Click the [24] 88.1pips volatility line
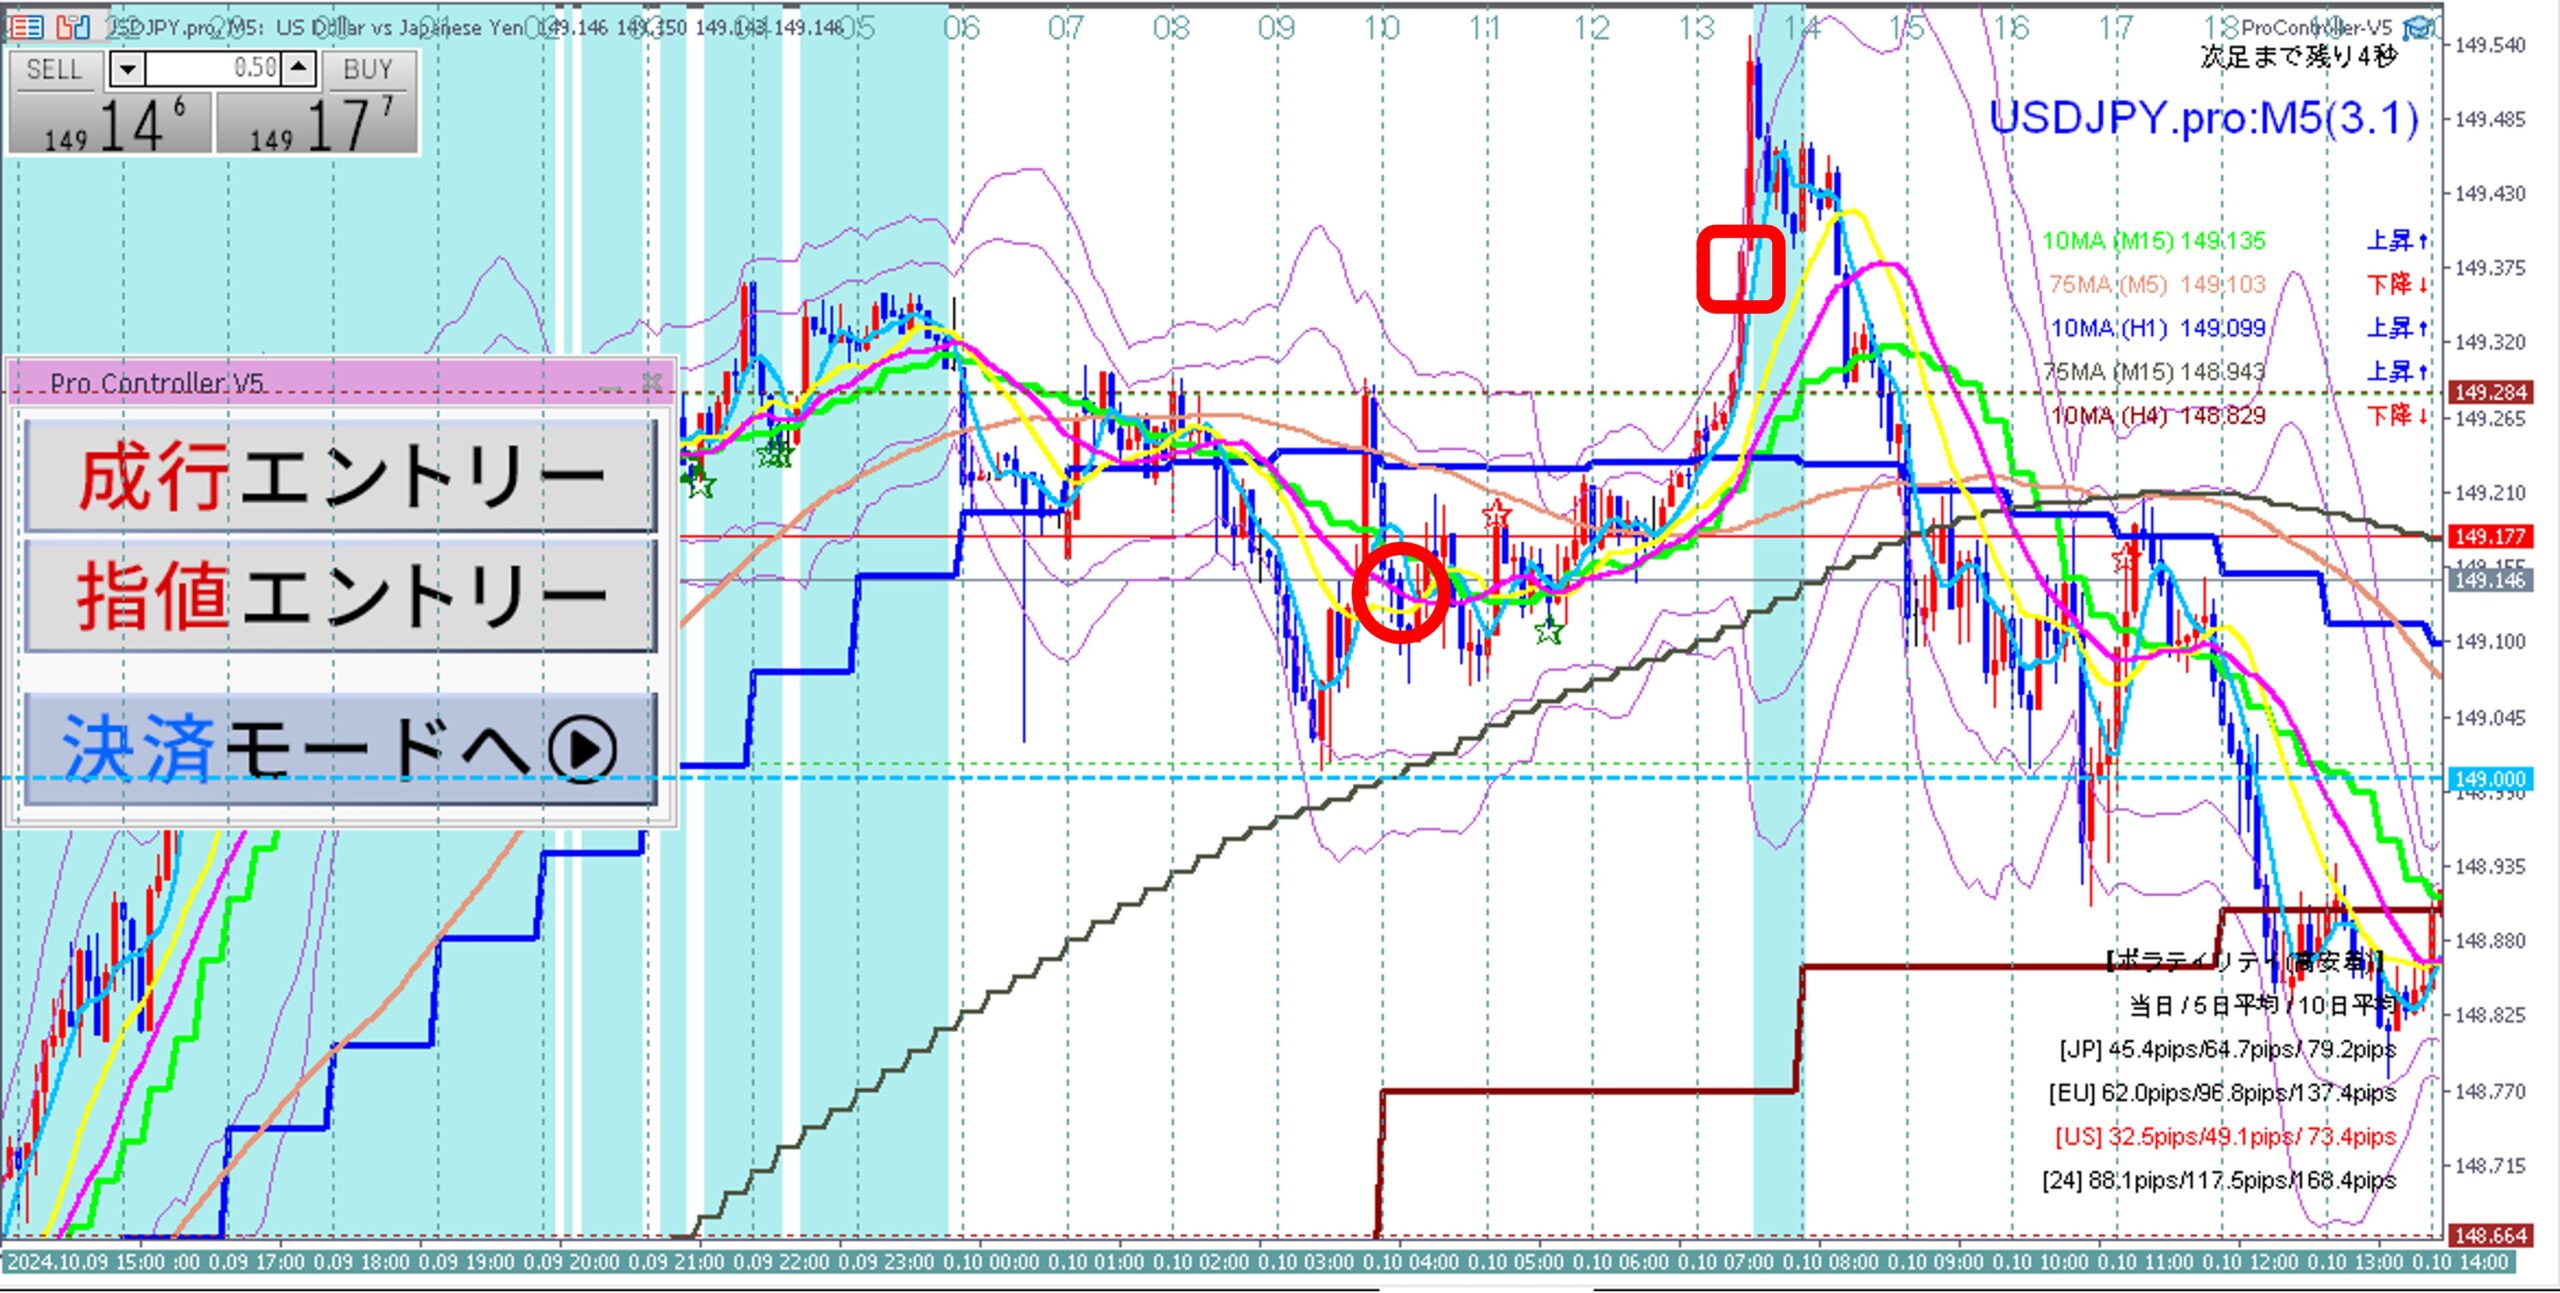The height and width of the screenshot is (1293, 2560). [x=2219, y=1181]
